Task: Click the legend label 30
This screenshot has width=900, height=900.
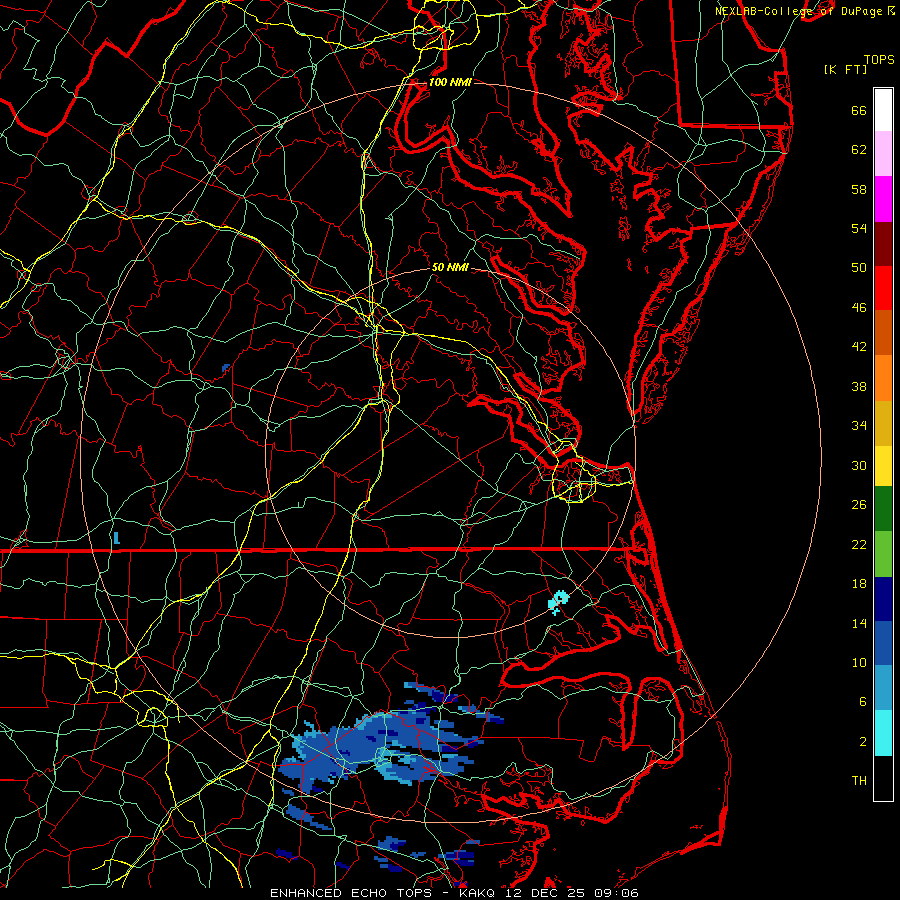Action: click(x=859, y=465)
